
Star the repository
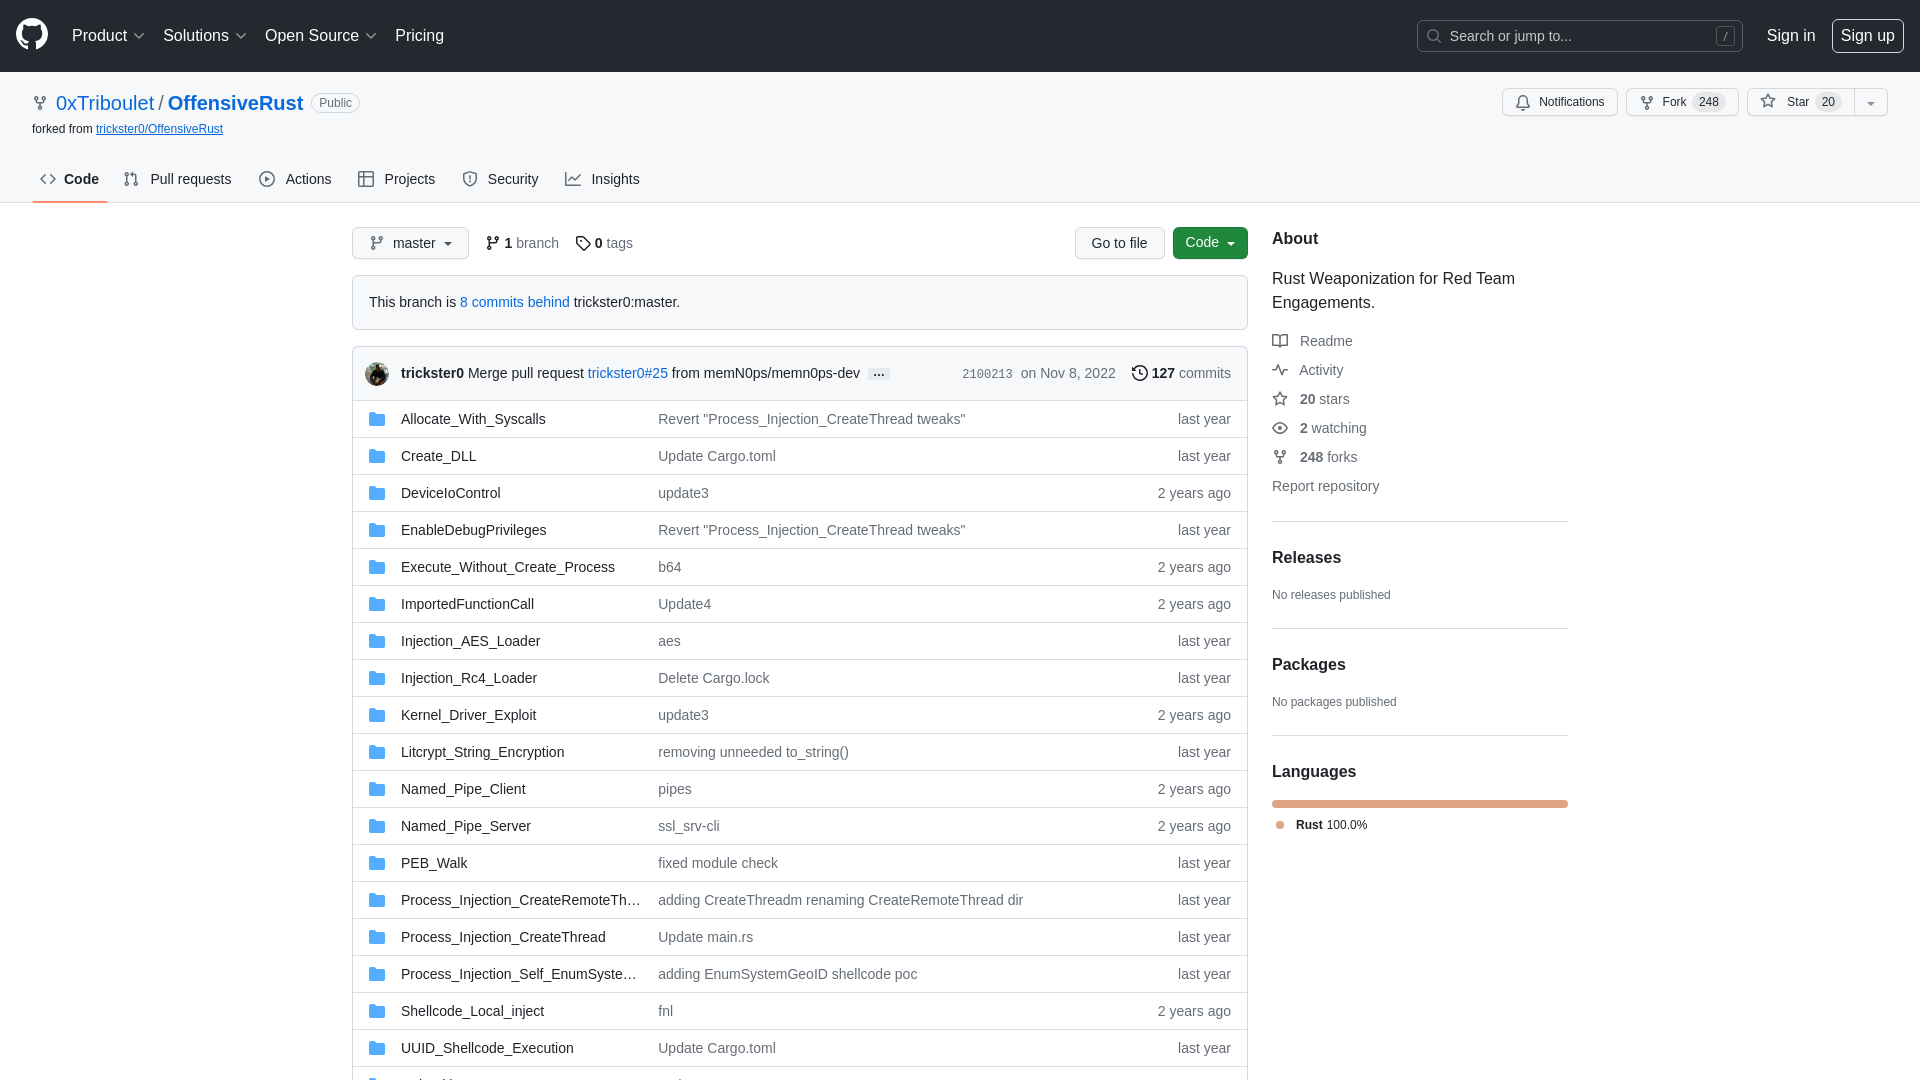1801,102
